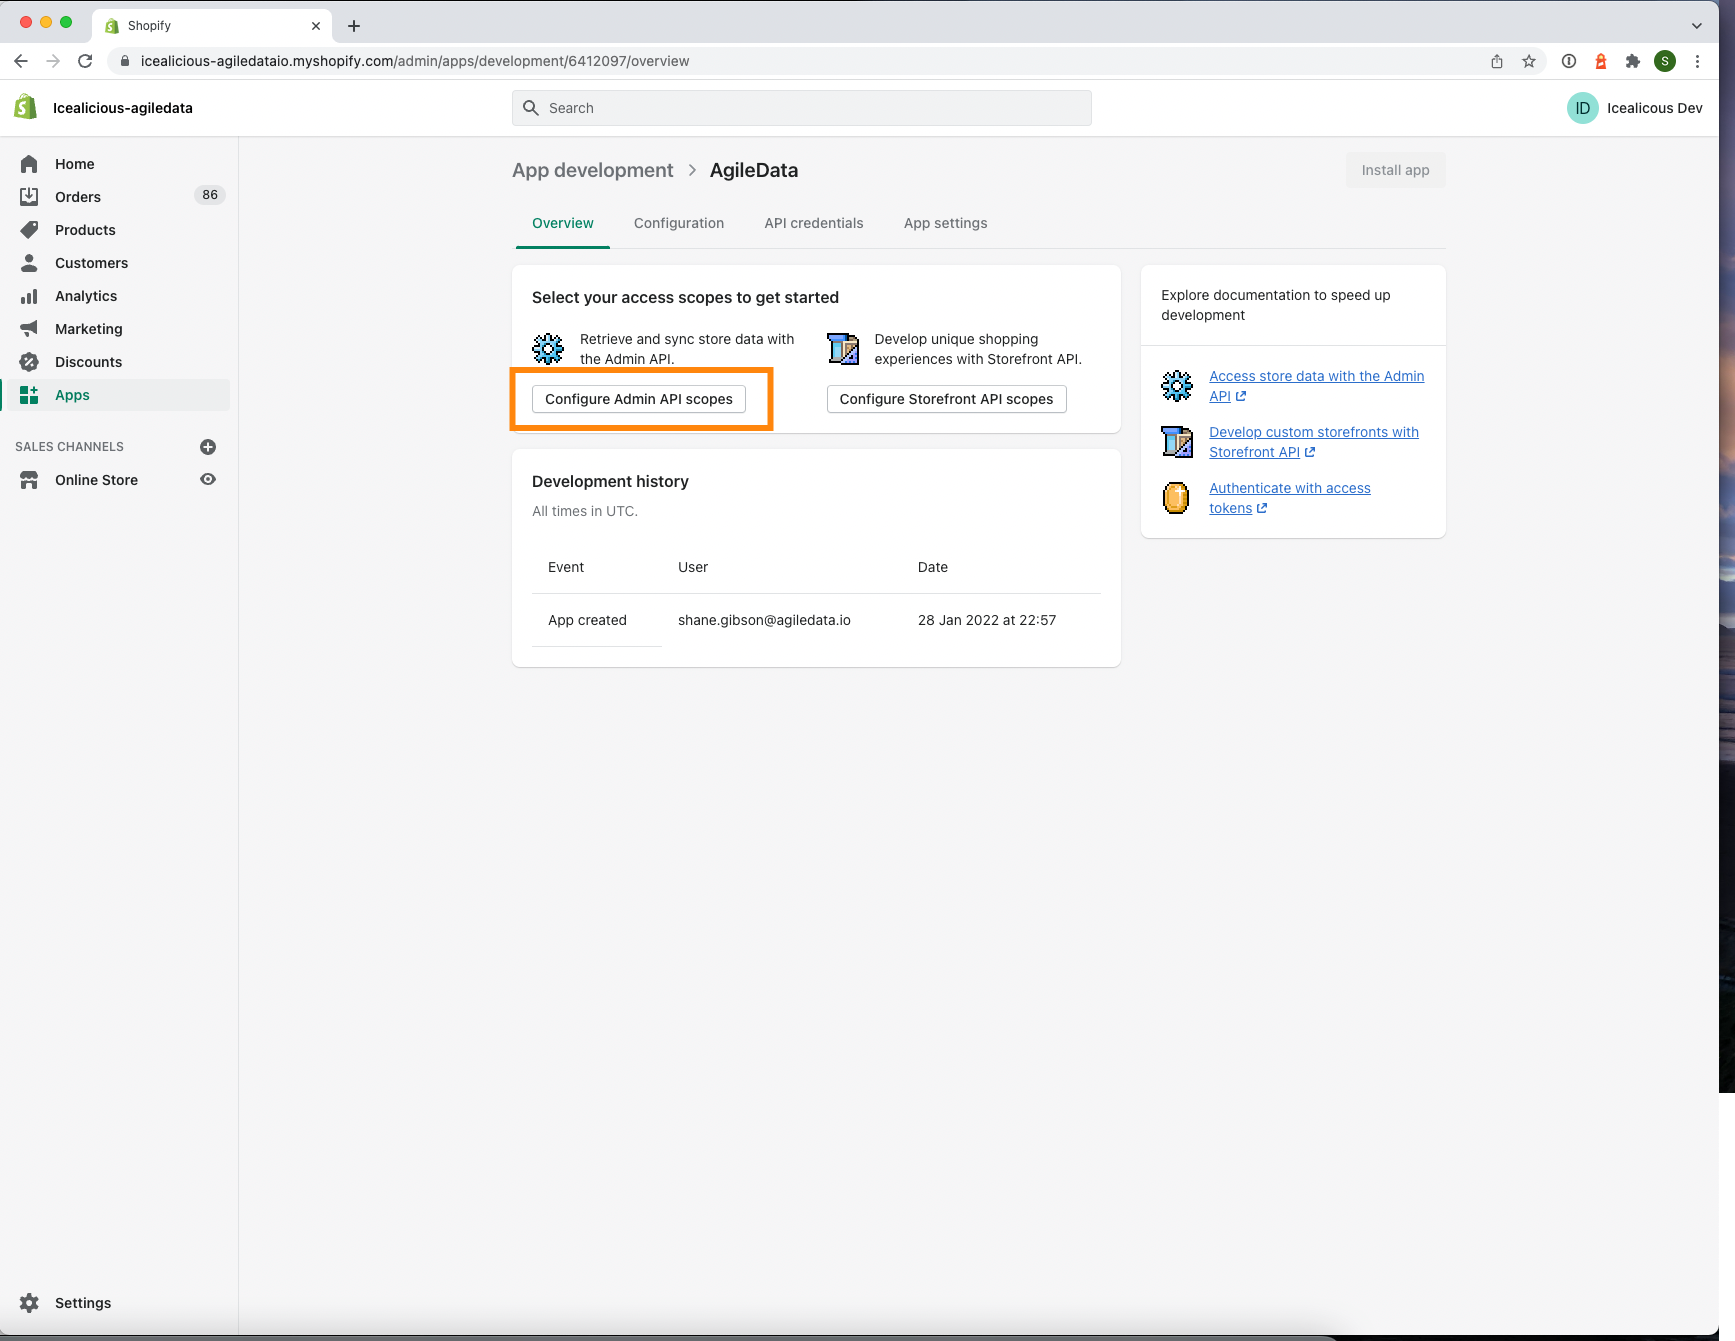Image resolution: width=1735 pixels, height=1341 pixels.
Task: Switch to the Configuration tab
Action: (679, 223)
